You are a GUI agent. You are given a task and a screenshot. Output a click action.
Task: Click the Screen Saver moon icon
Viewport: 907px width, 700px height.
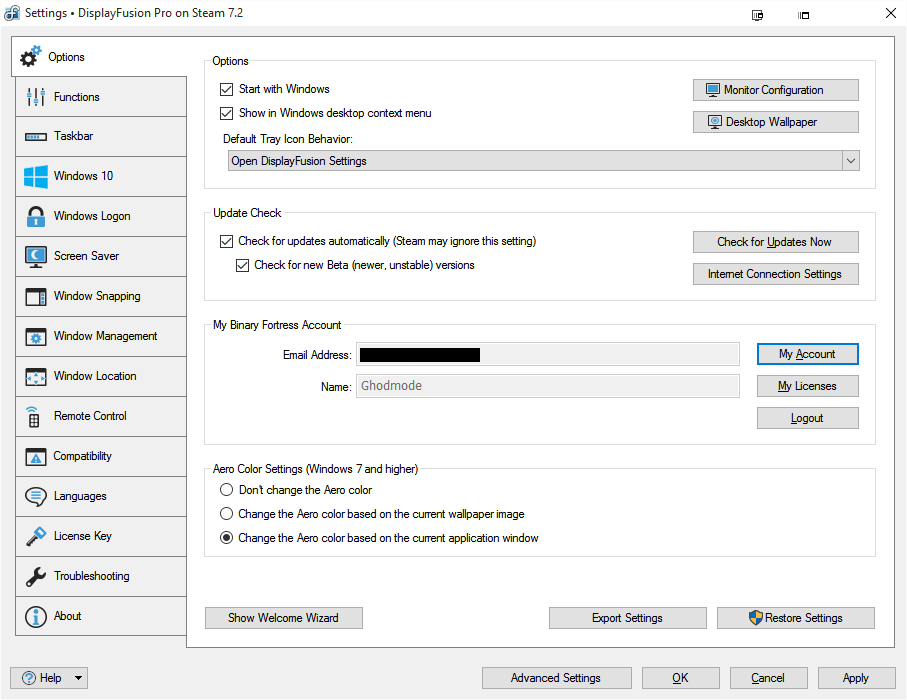pyautogui.click(x=36, y=257)
